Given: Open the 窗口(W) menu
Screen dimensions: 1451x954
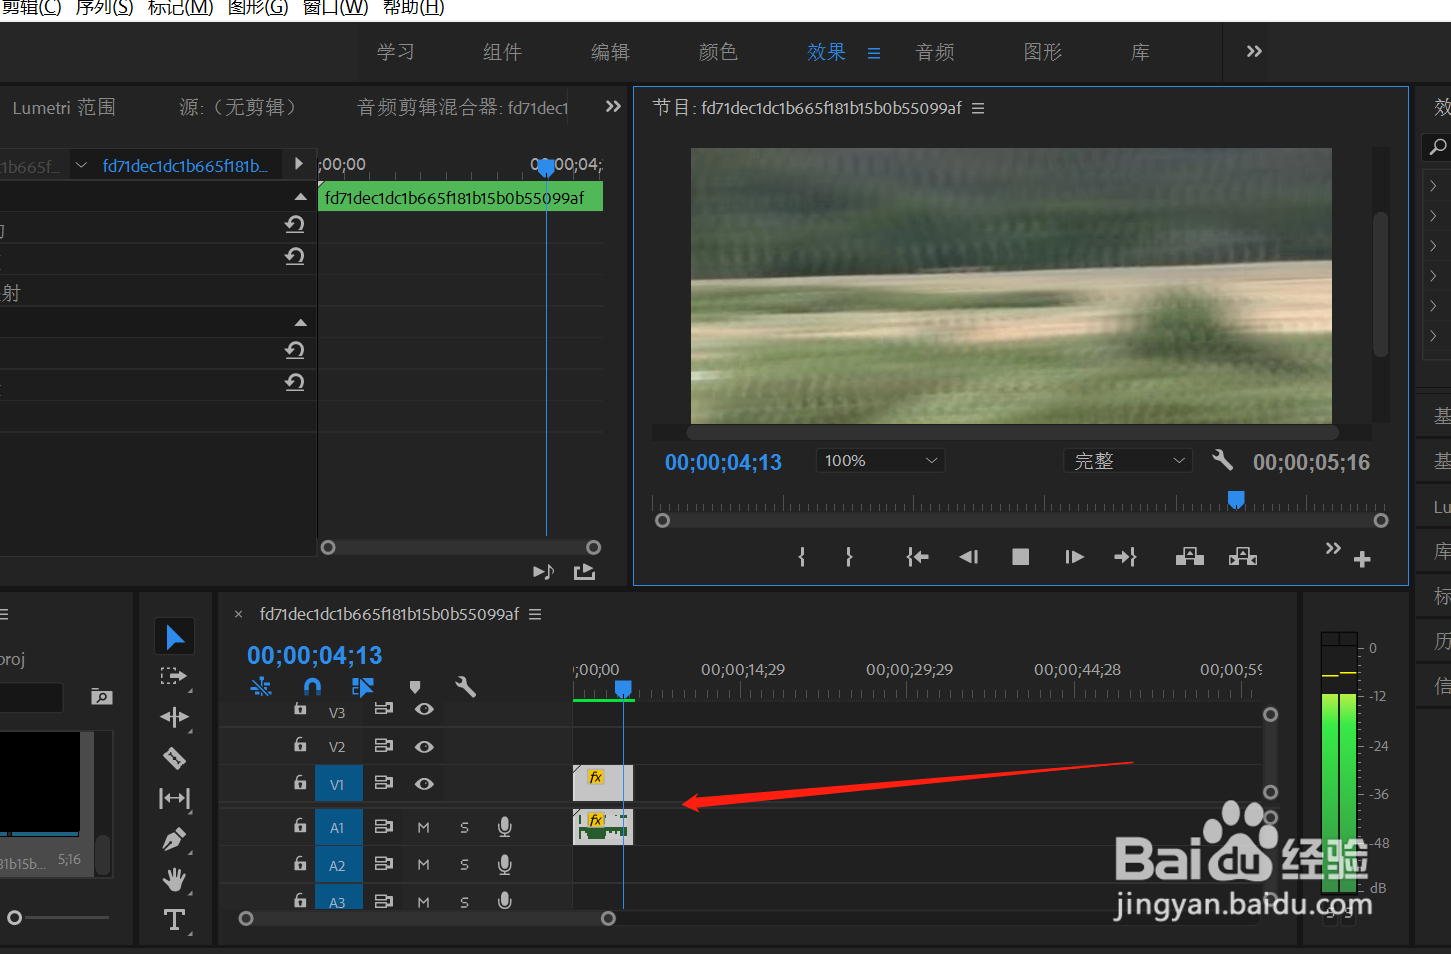Looking at the screenshot, I should tap(335, 8).
